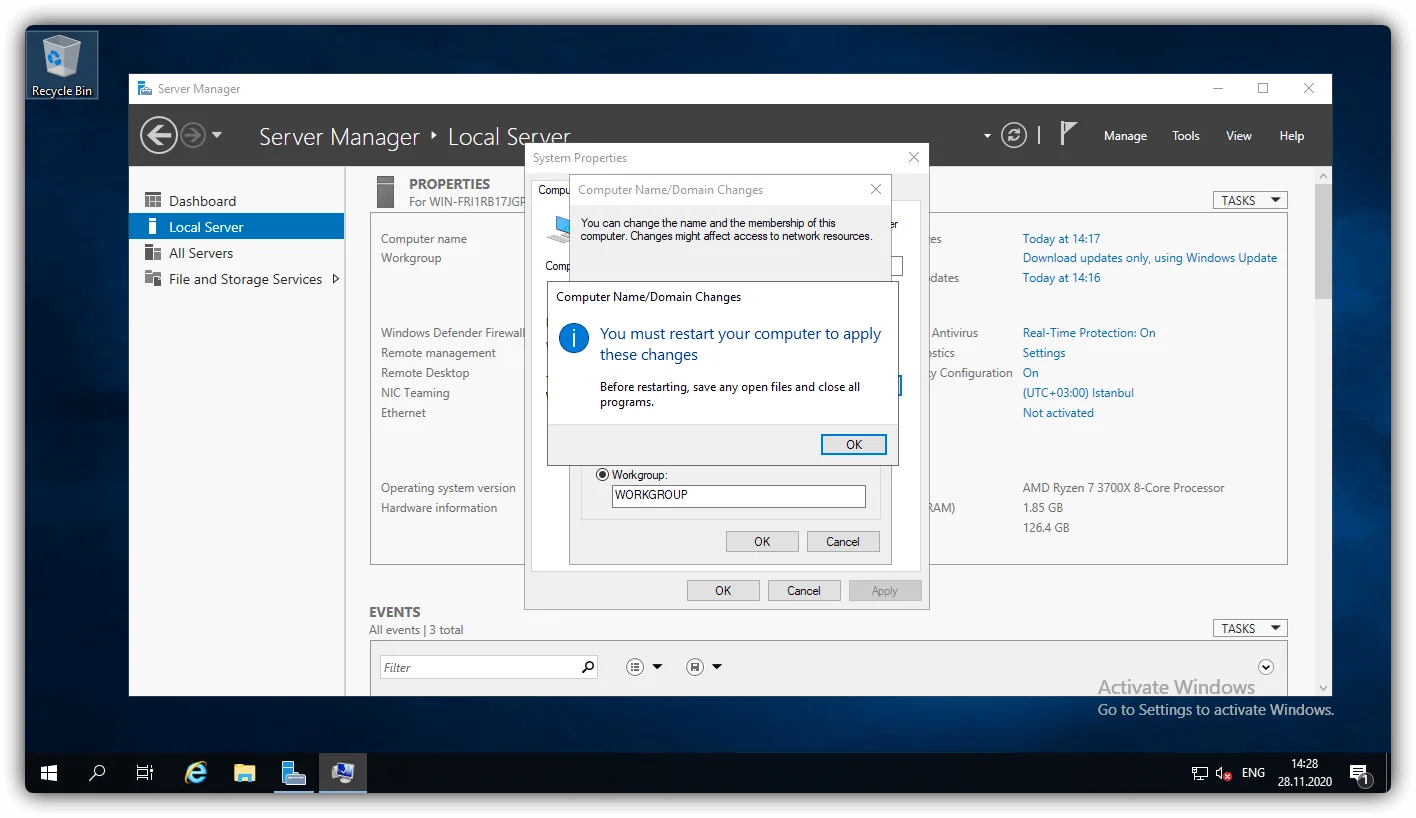Click Download updates only, using Windows Update link
The width and height of the screenshot is (1416, 818).
pos(1150,258)
